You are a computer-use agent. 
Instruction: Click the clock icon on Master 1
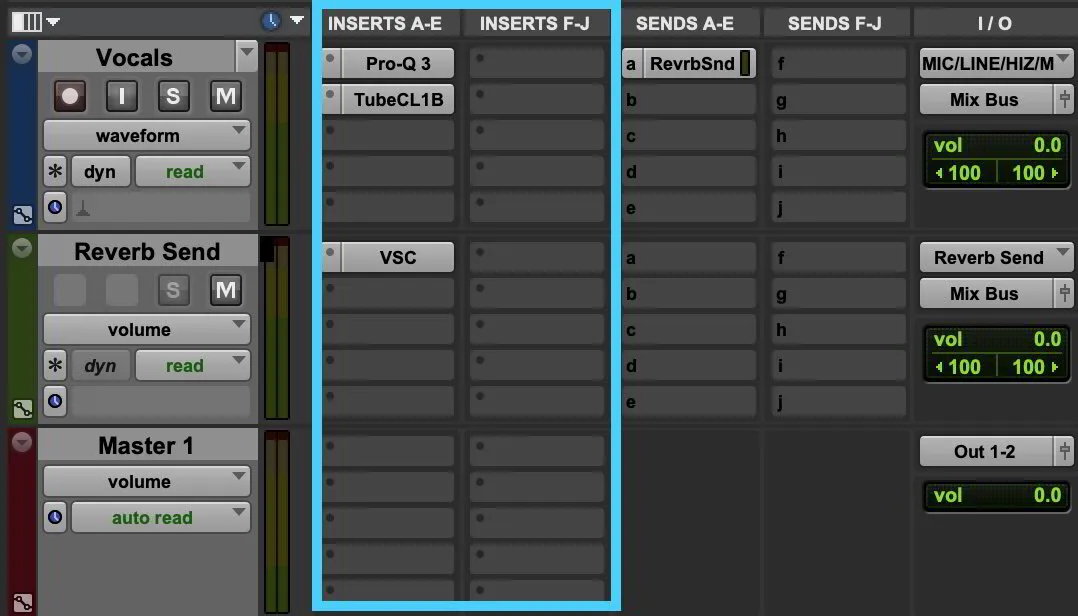click(57, 517)
